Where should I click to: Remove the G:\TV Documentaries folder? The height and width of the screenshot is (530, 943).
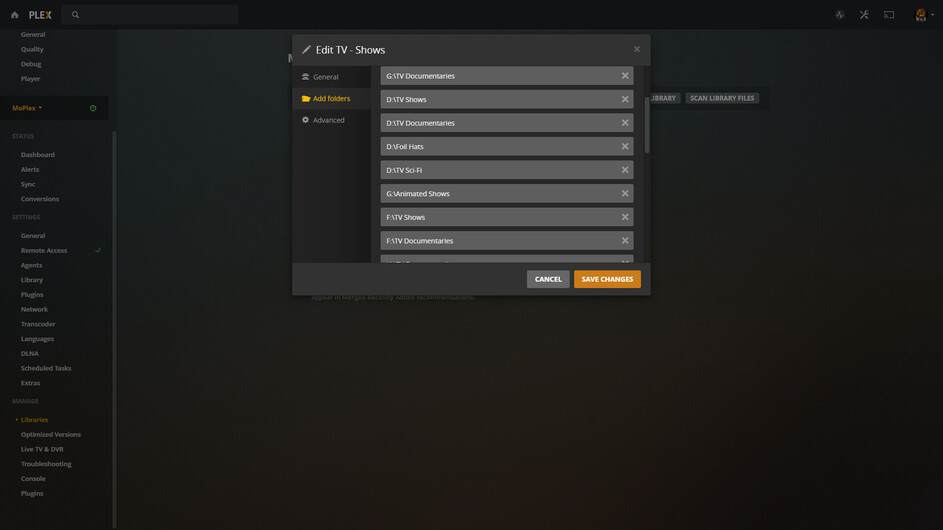[x=625, y=76]
